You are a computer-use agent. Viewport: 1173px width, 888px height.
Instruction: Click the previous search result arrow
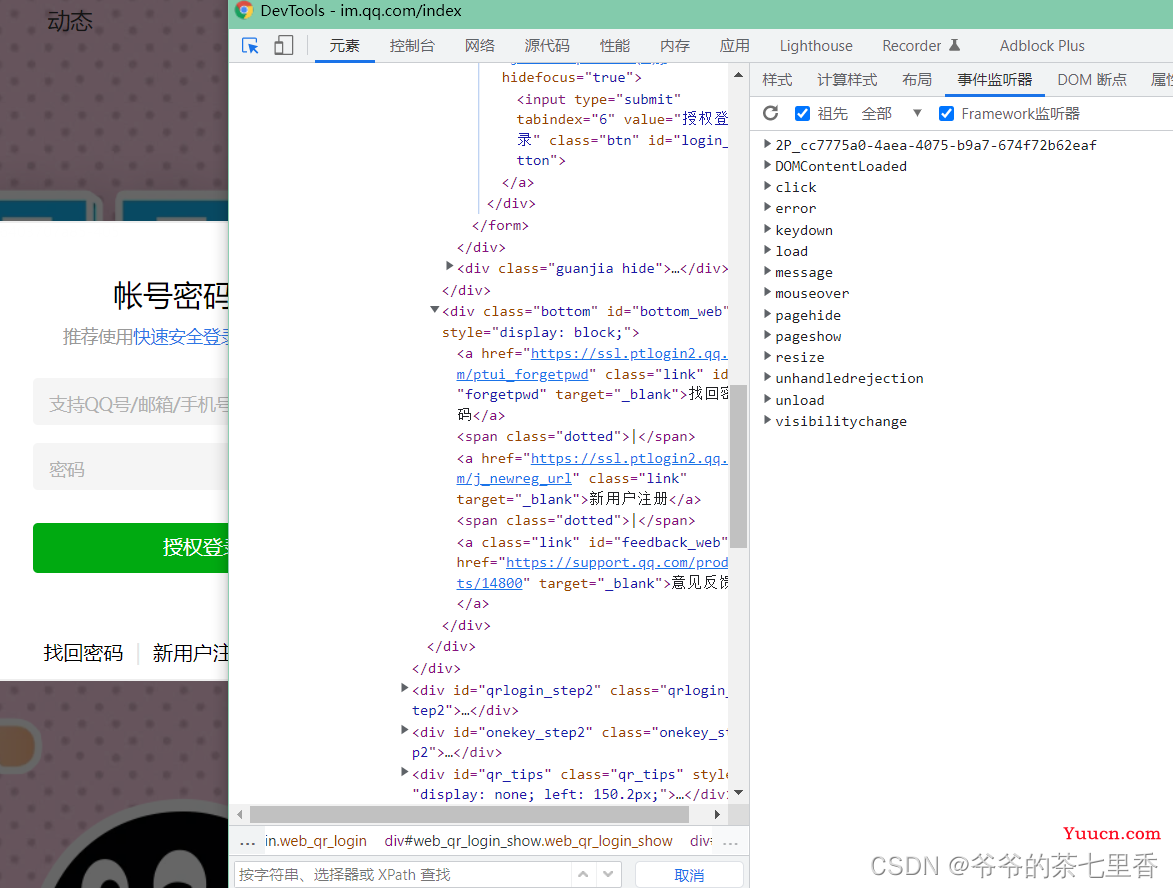pyautogui.click(x=583, y=874)
